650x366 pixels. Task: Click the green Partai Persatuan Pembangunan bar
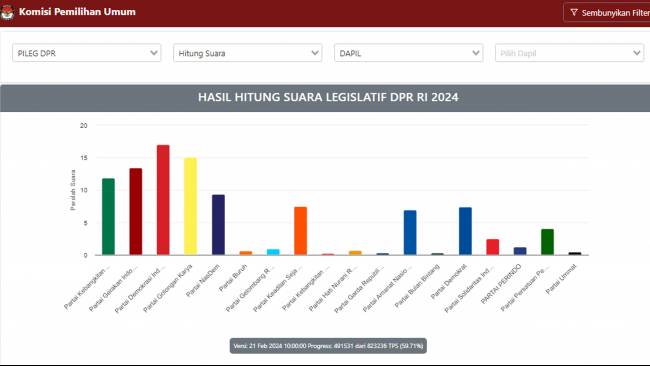tap(547, 242)
